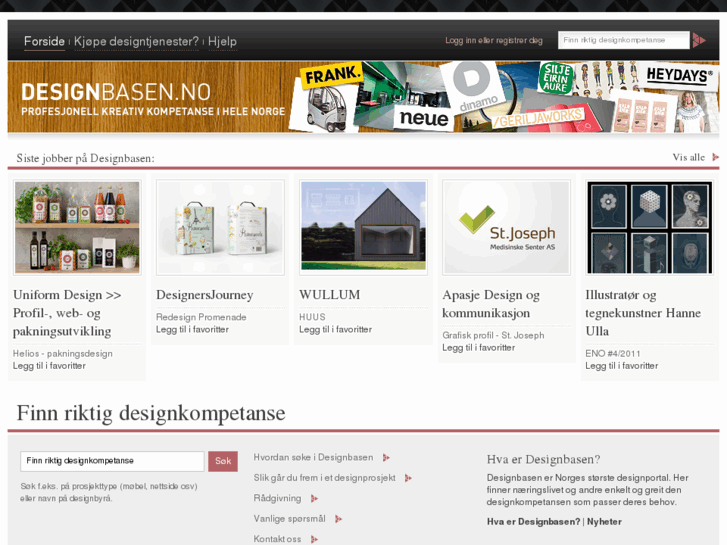This screenshot has height=545, width=727.
Task: Click HUUS project link
Action: (312, 317)
